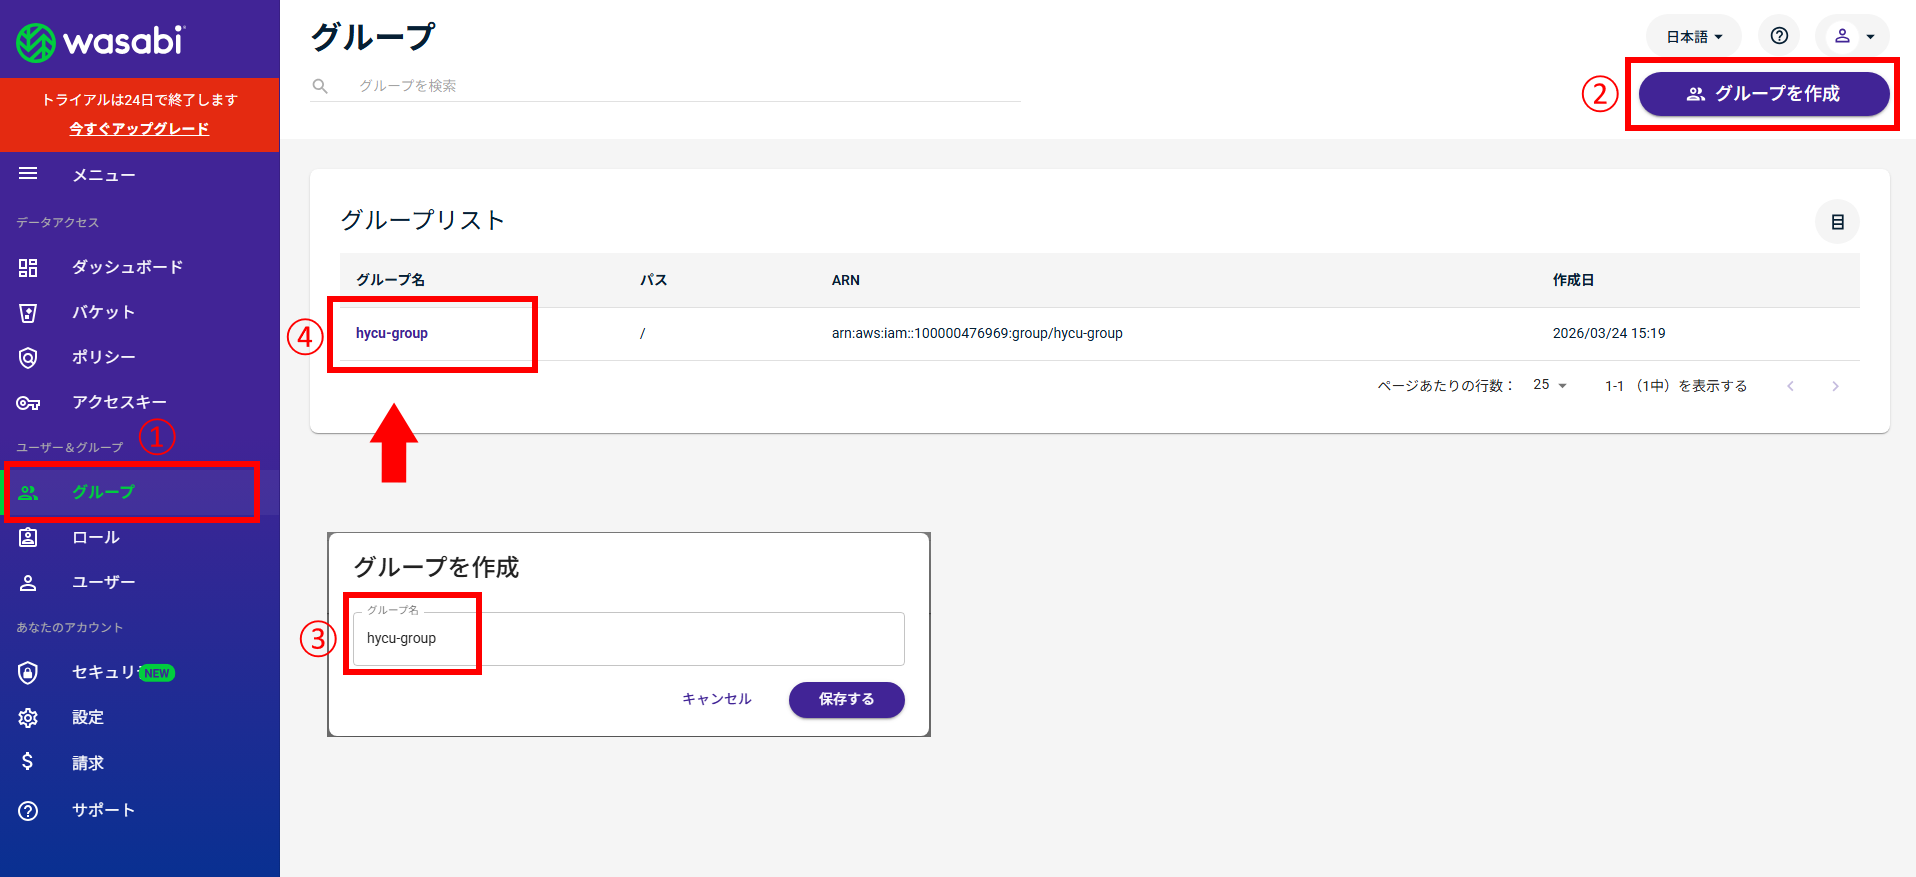Viewport: 1916px width, 877px height.
Task: Open the Dashboard (ダッシュボード) icon
Action: (28, 267)
